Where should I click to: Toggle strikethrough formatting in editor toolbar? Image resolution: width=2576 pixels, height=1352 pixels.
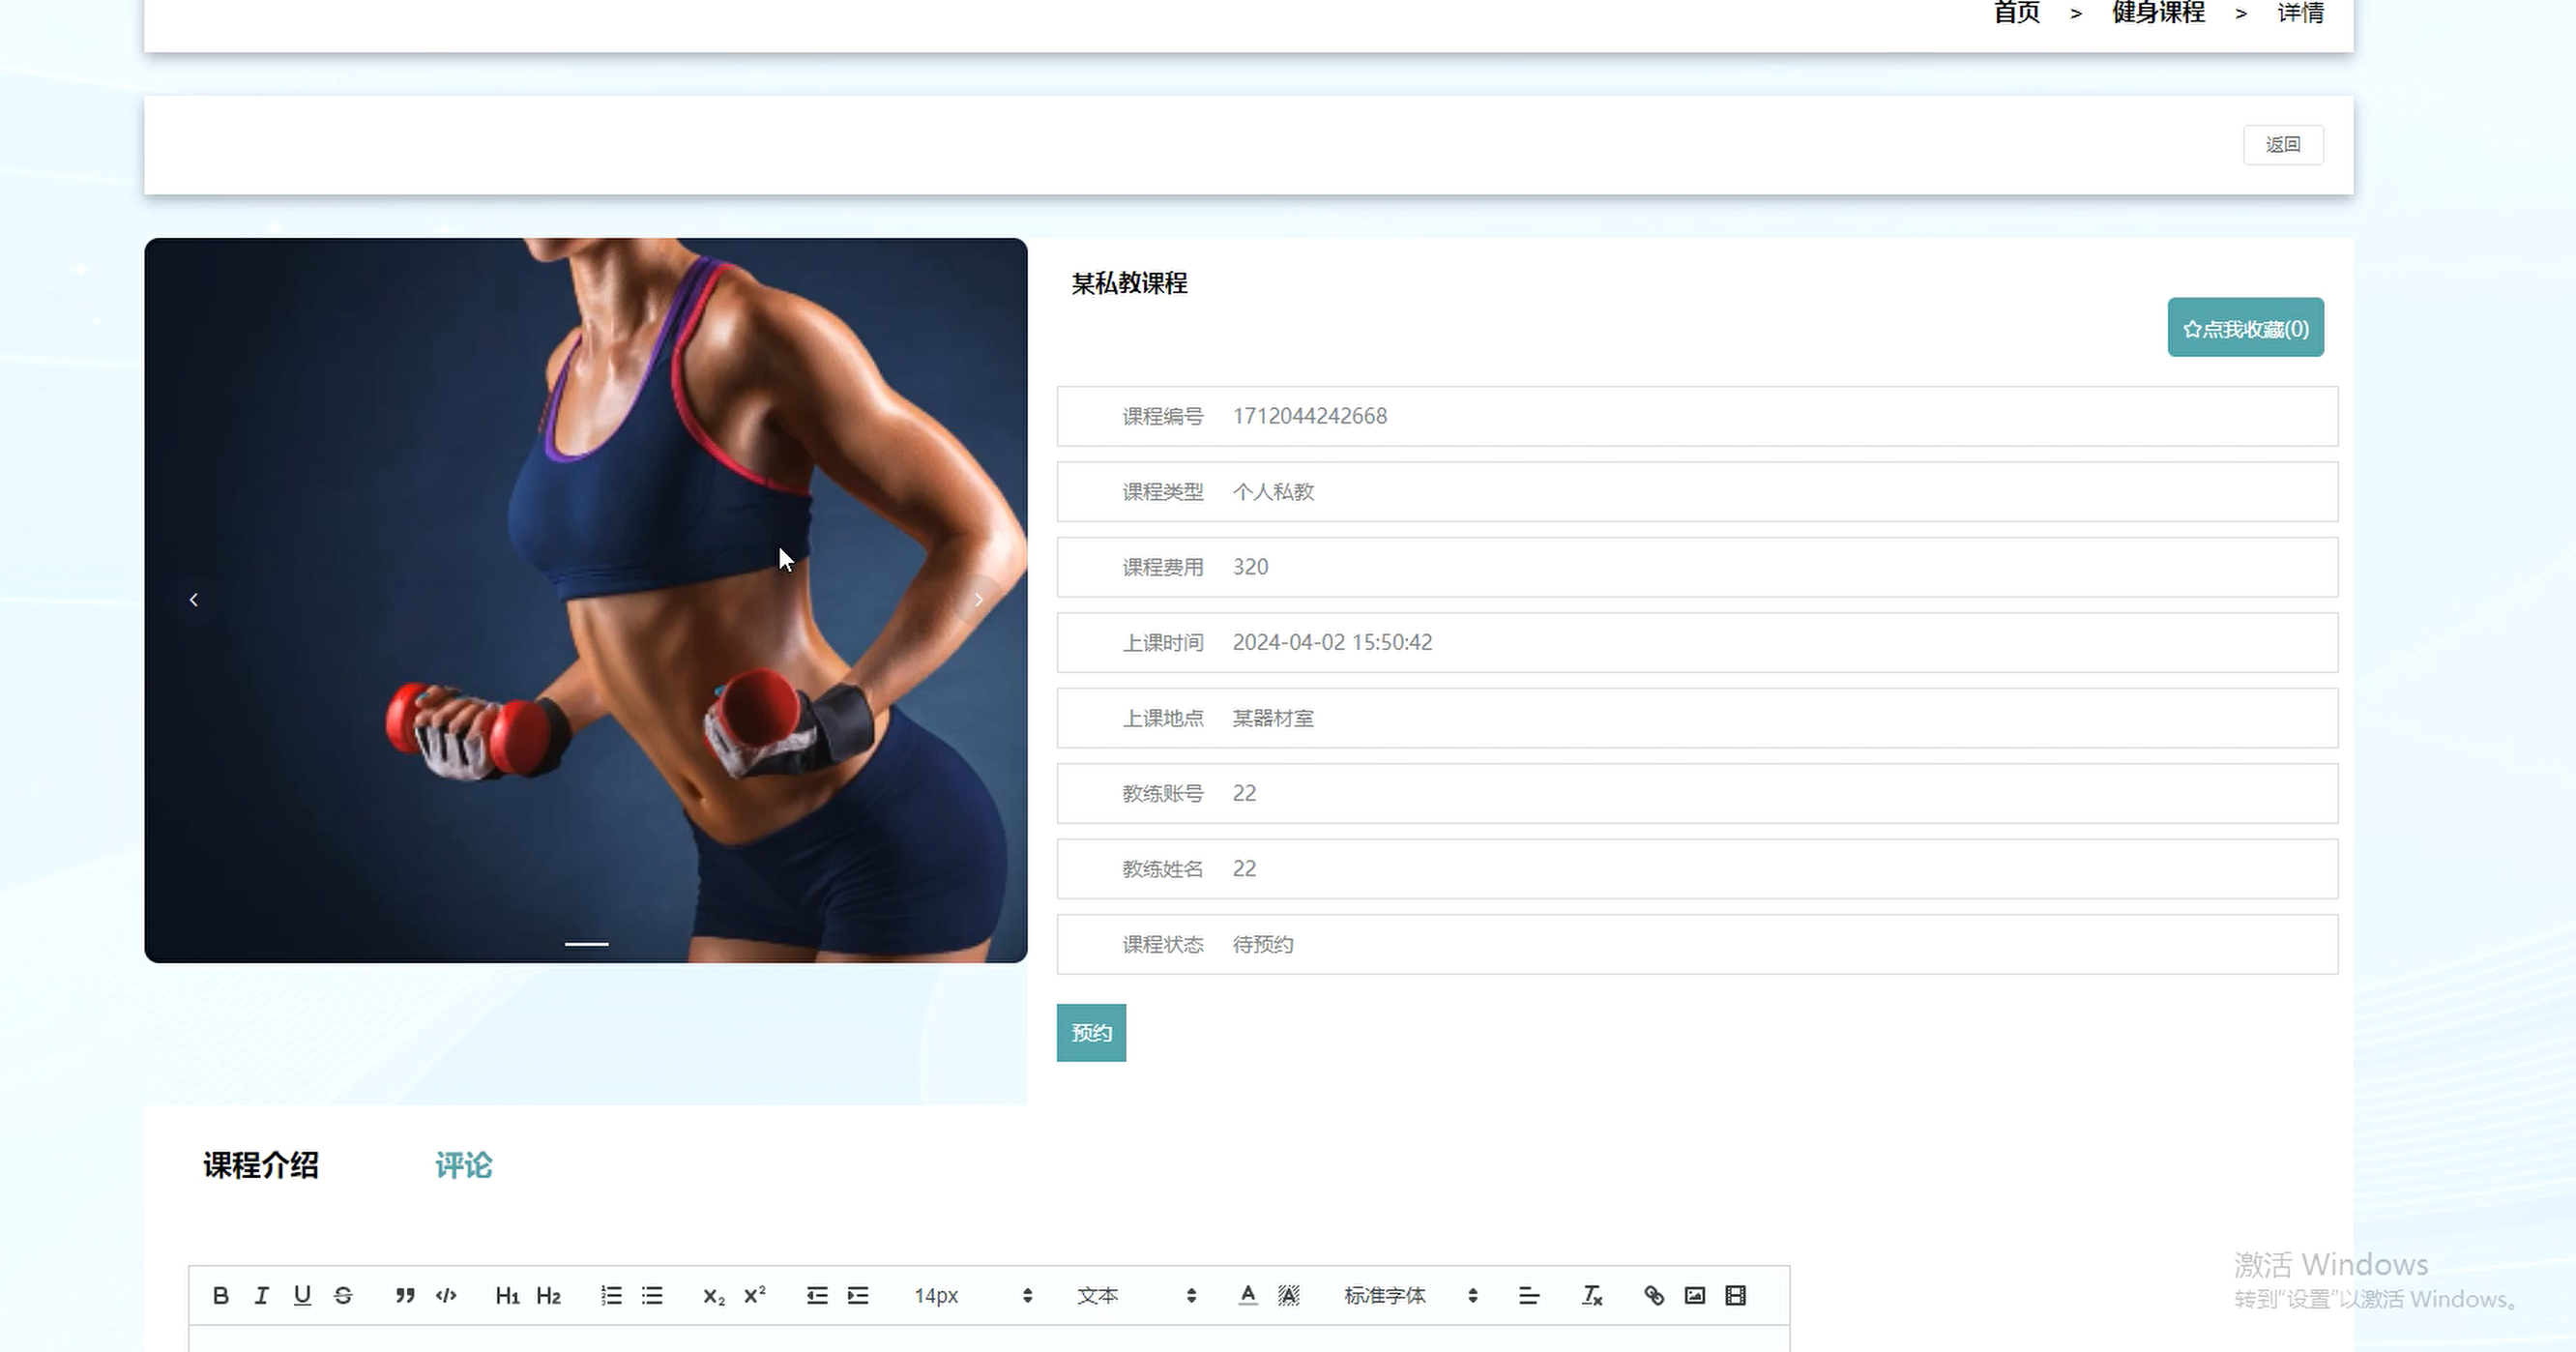coord(343,1296)
